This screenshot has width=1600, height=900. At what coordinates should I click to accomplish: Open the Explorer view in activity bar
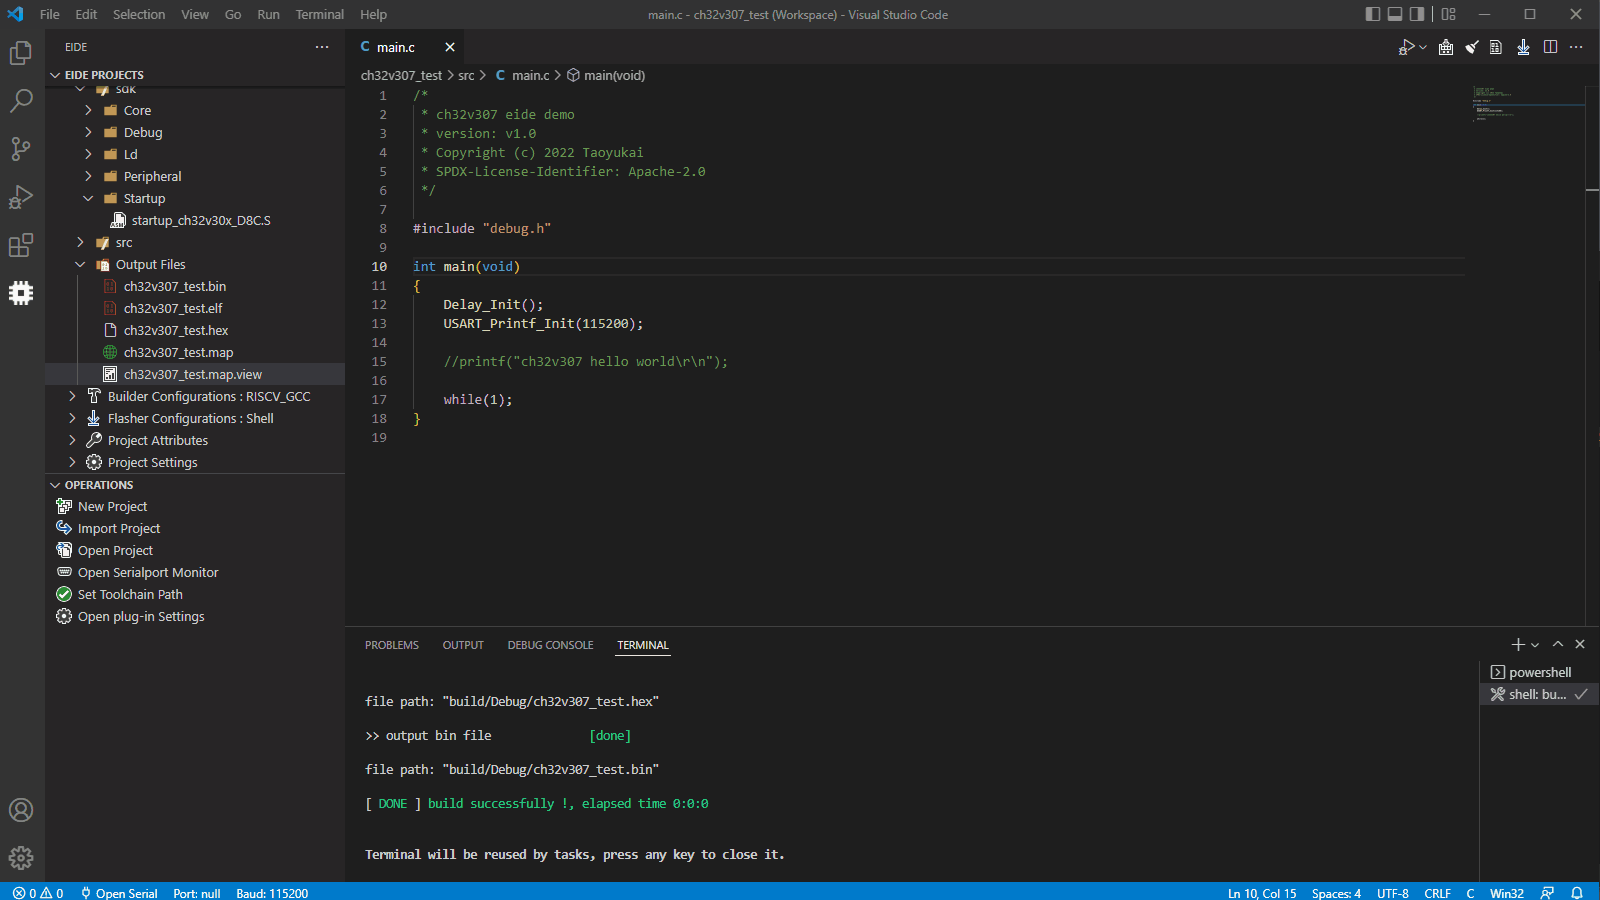click(21, 53)
